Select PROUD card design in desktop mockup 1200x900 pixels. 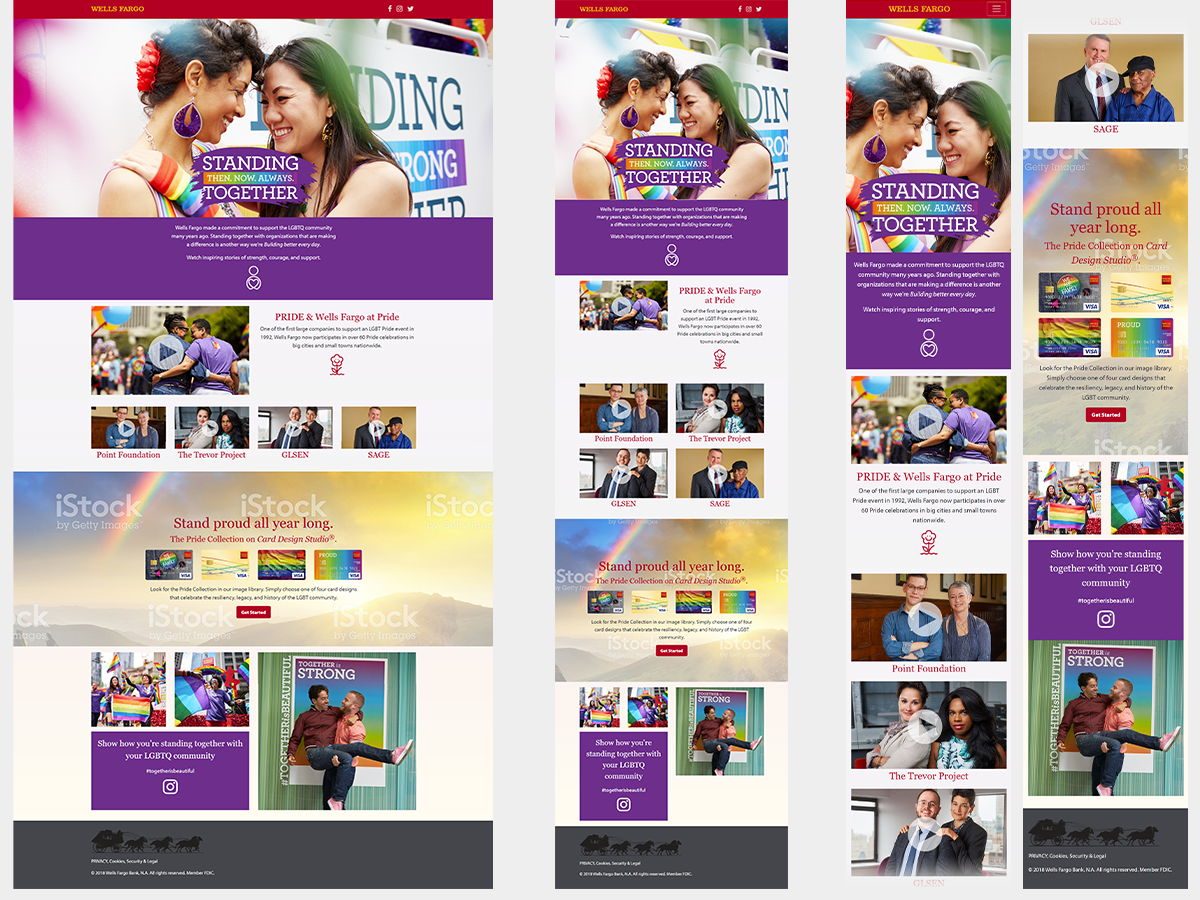(x=338, y=565)
